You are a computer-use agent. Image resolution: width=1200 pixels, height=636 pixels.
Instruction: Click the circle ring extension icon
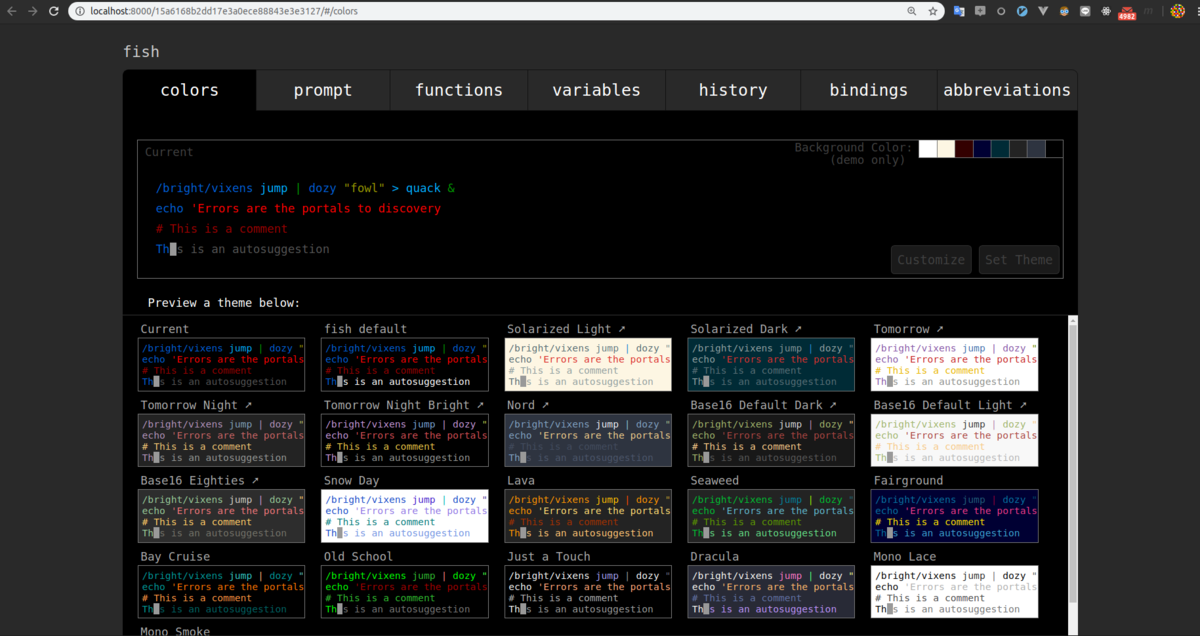pos(1001,11)
